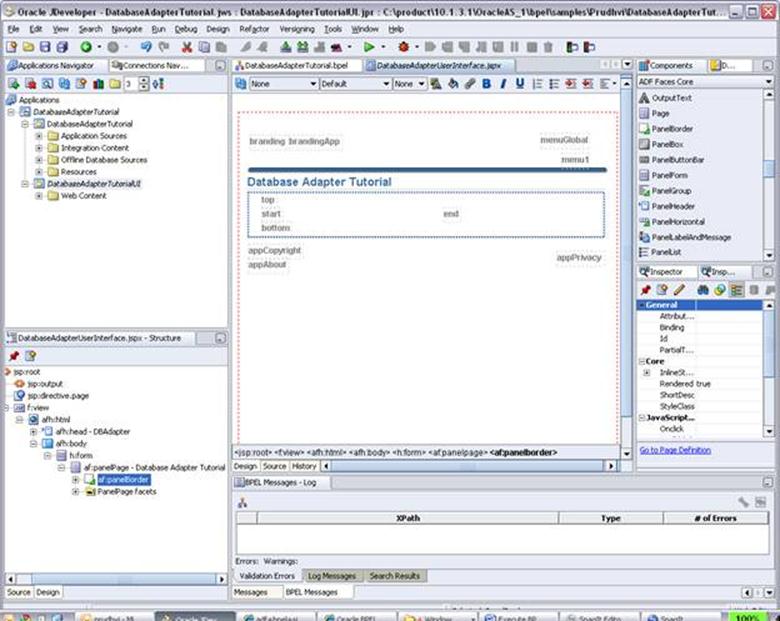Screen dimensions: 780x621
Task: Click the Copy toolbar icon
Action: click(204, 47)
